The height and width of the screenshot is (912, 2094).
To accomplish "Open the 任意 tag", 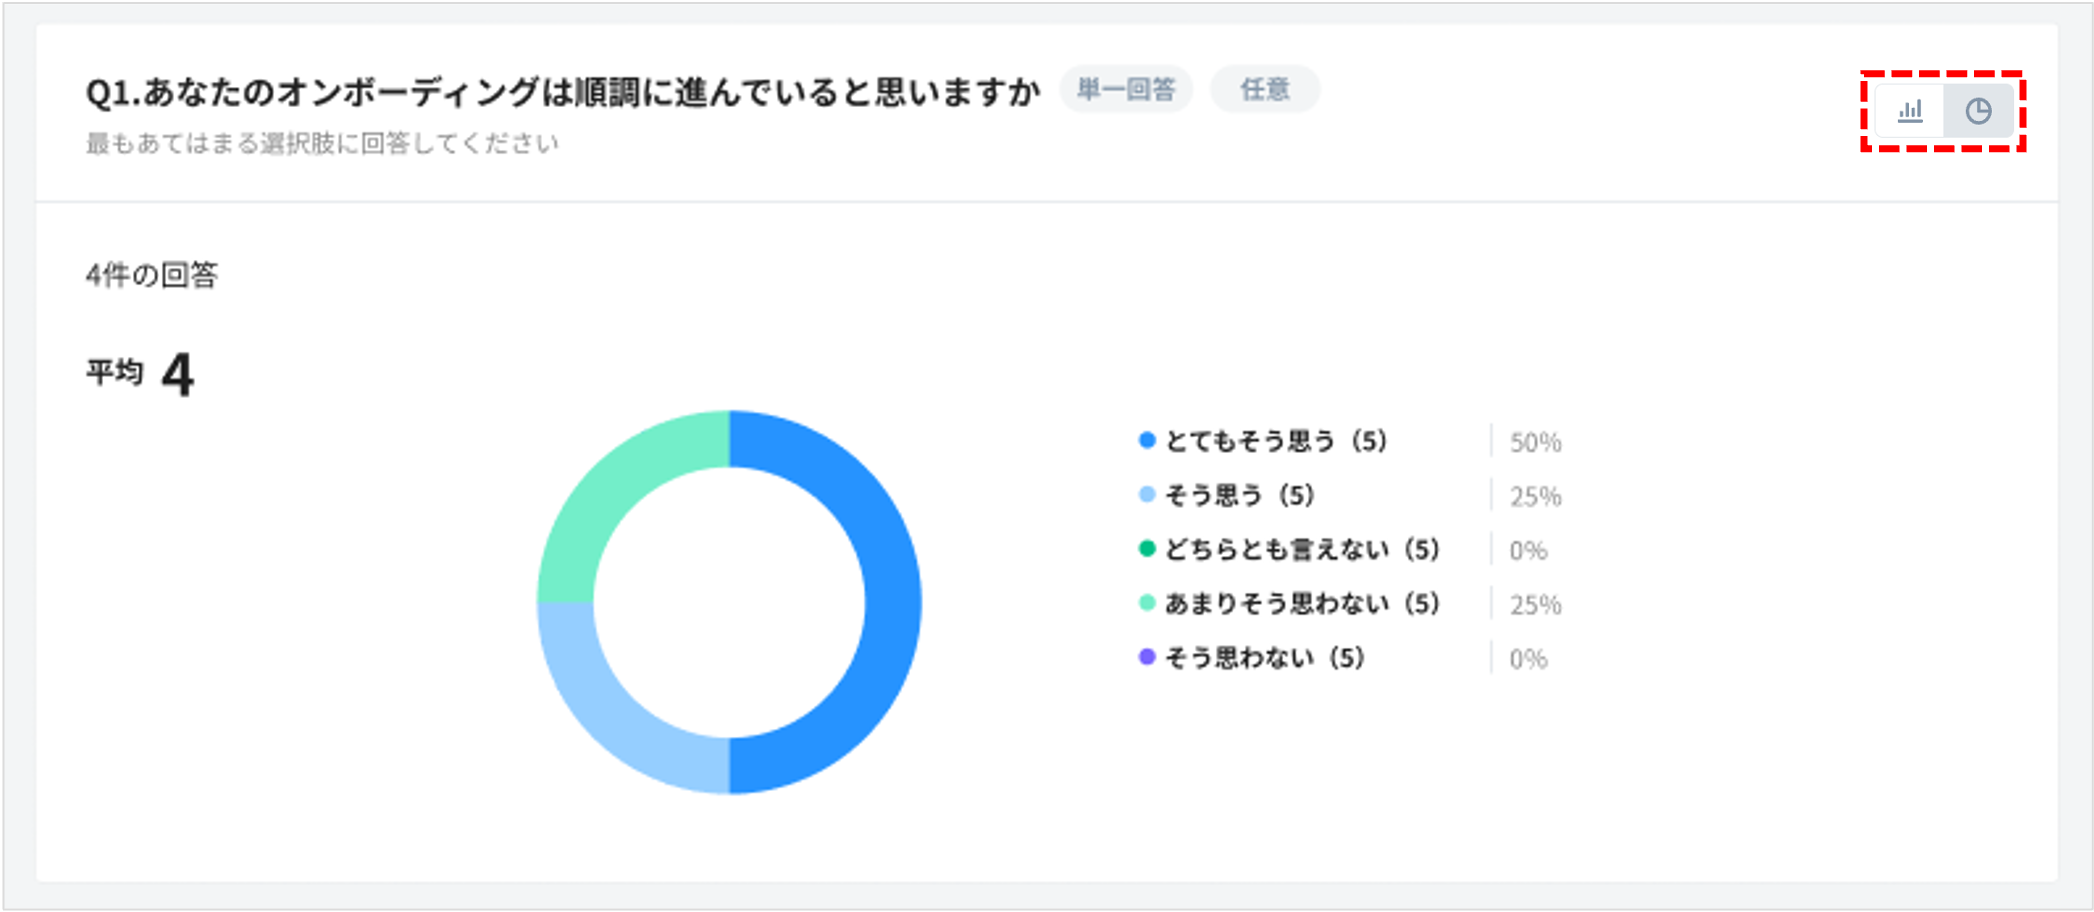I will tap(1264, 89).
